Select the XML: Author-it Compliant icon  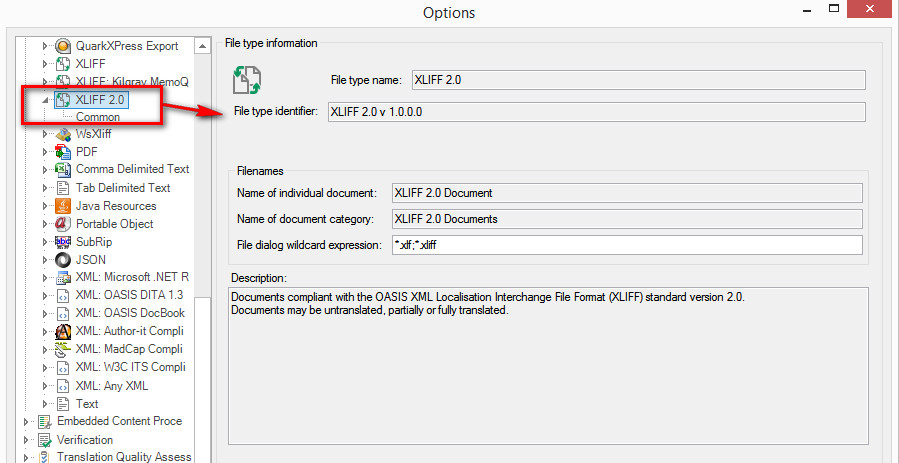[x=62, y=331]
